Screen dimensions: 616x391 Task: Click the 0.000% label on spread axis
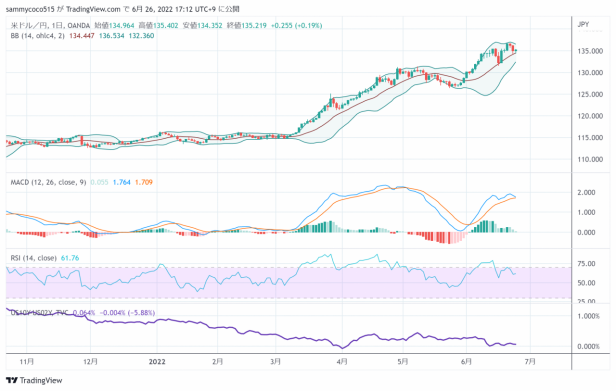(588, 347)
